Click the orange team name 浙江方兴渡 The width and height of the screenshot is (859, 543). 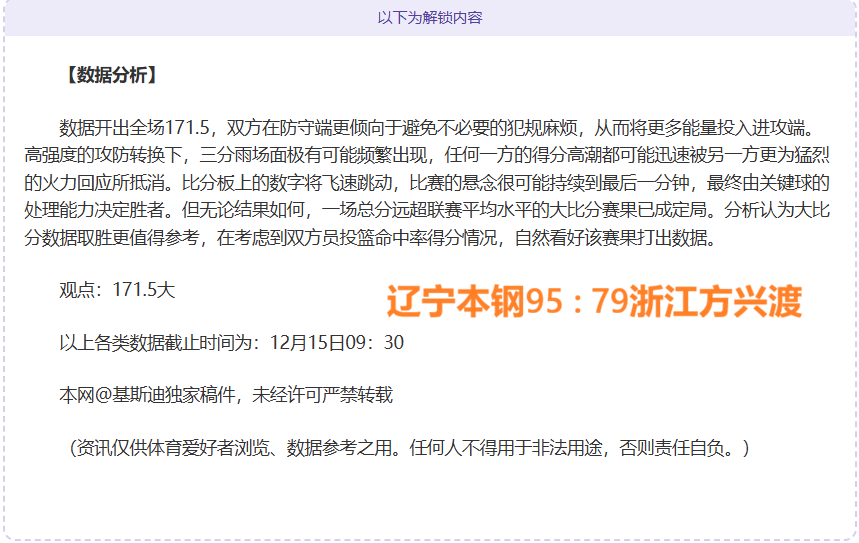coord(716,302)
